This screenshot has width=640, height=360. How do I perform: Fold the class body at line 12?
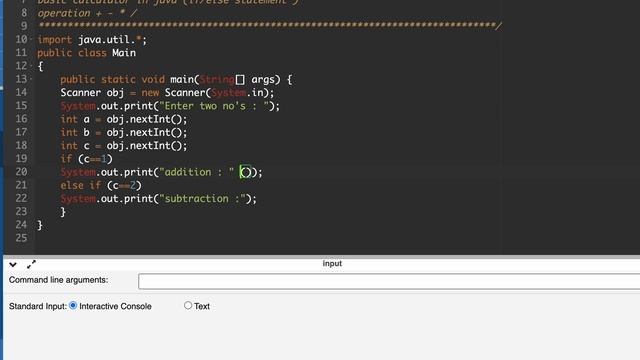point(31,66)
